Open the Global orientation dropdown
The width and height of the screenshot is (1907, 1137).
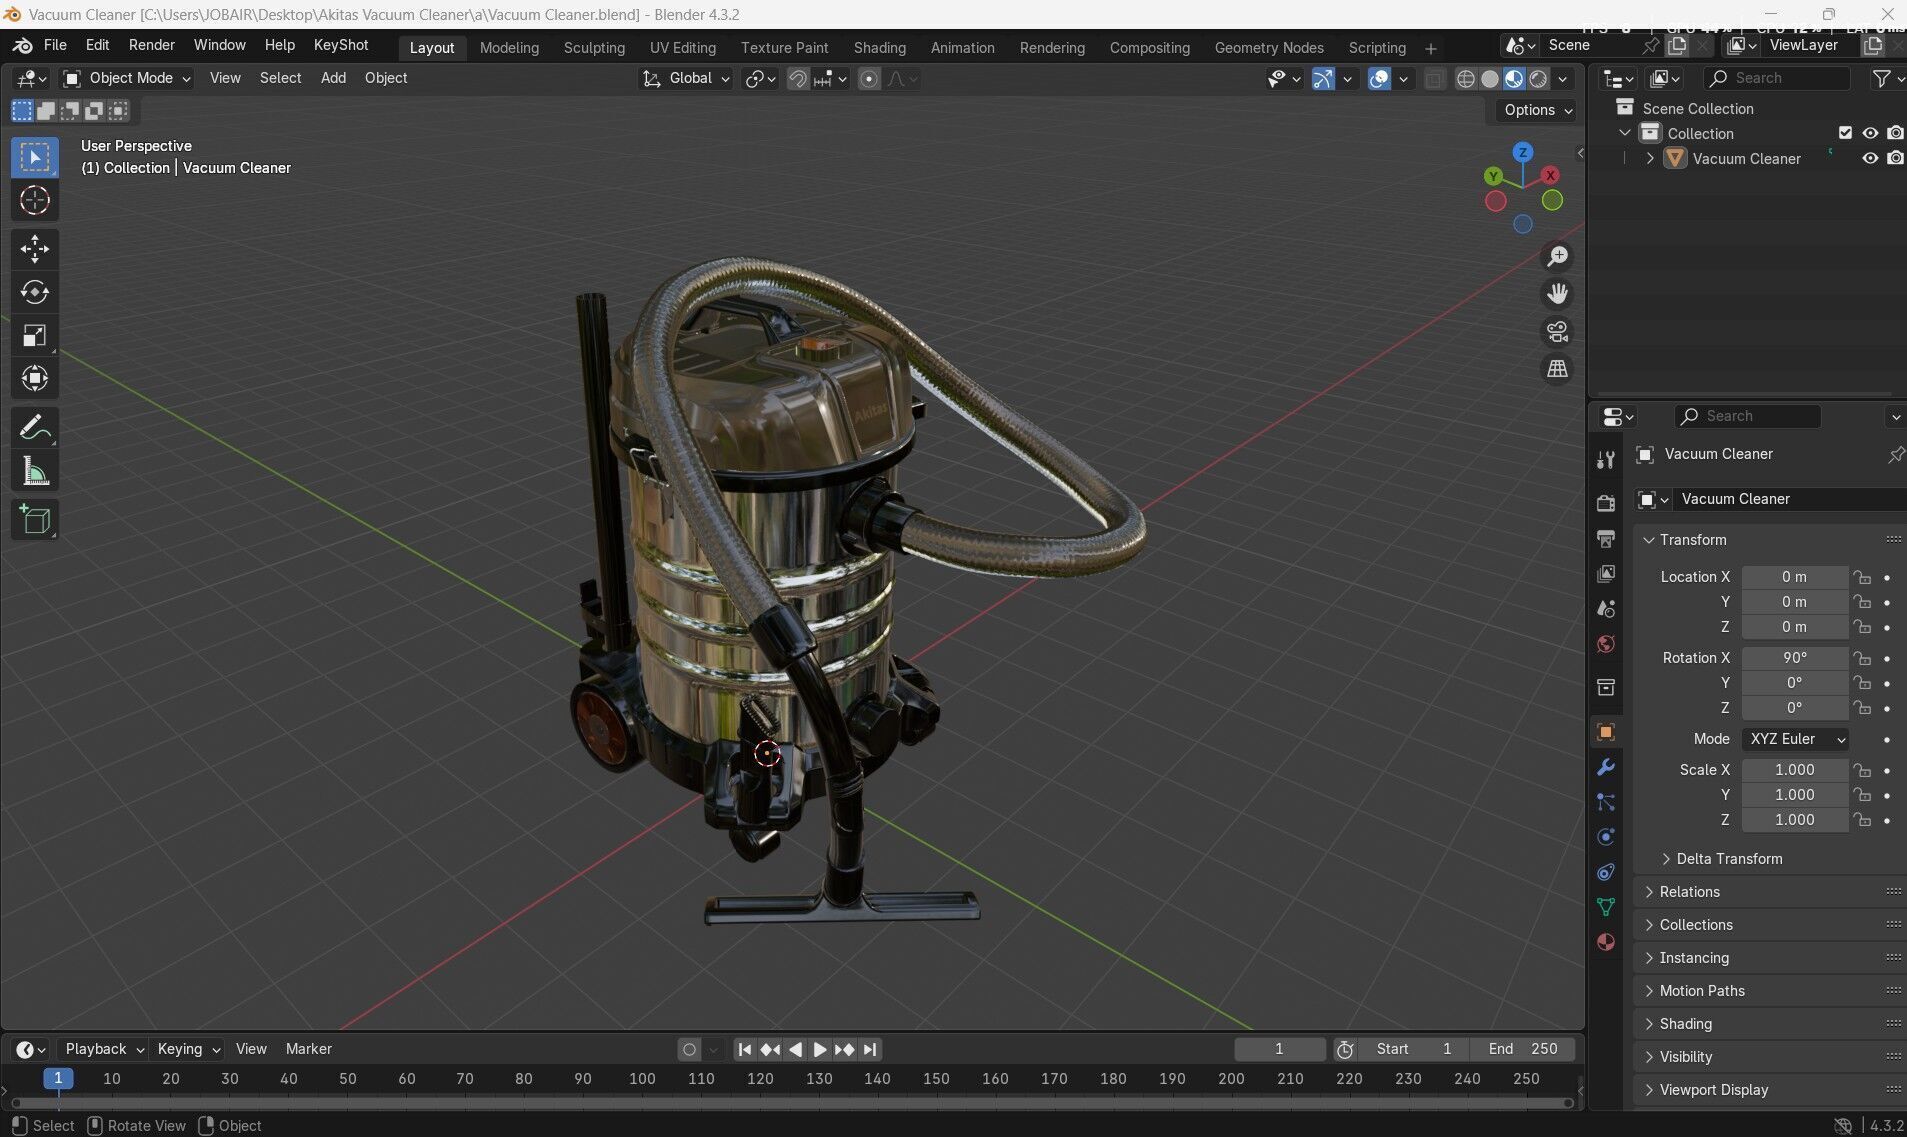click(x=686, y=78)
